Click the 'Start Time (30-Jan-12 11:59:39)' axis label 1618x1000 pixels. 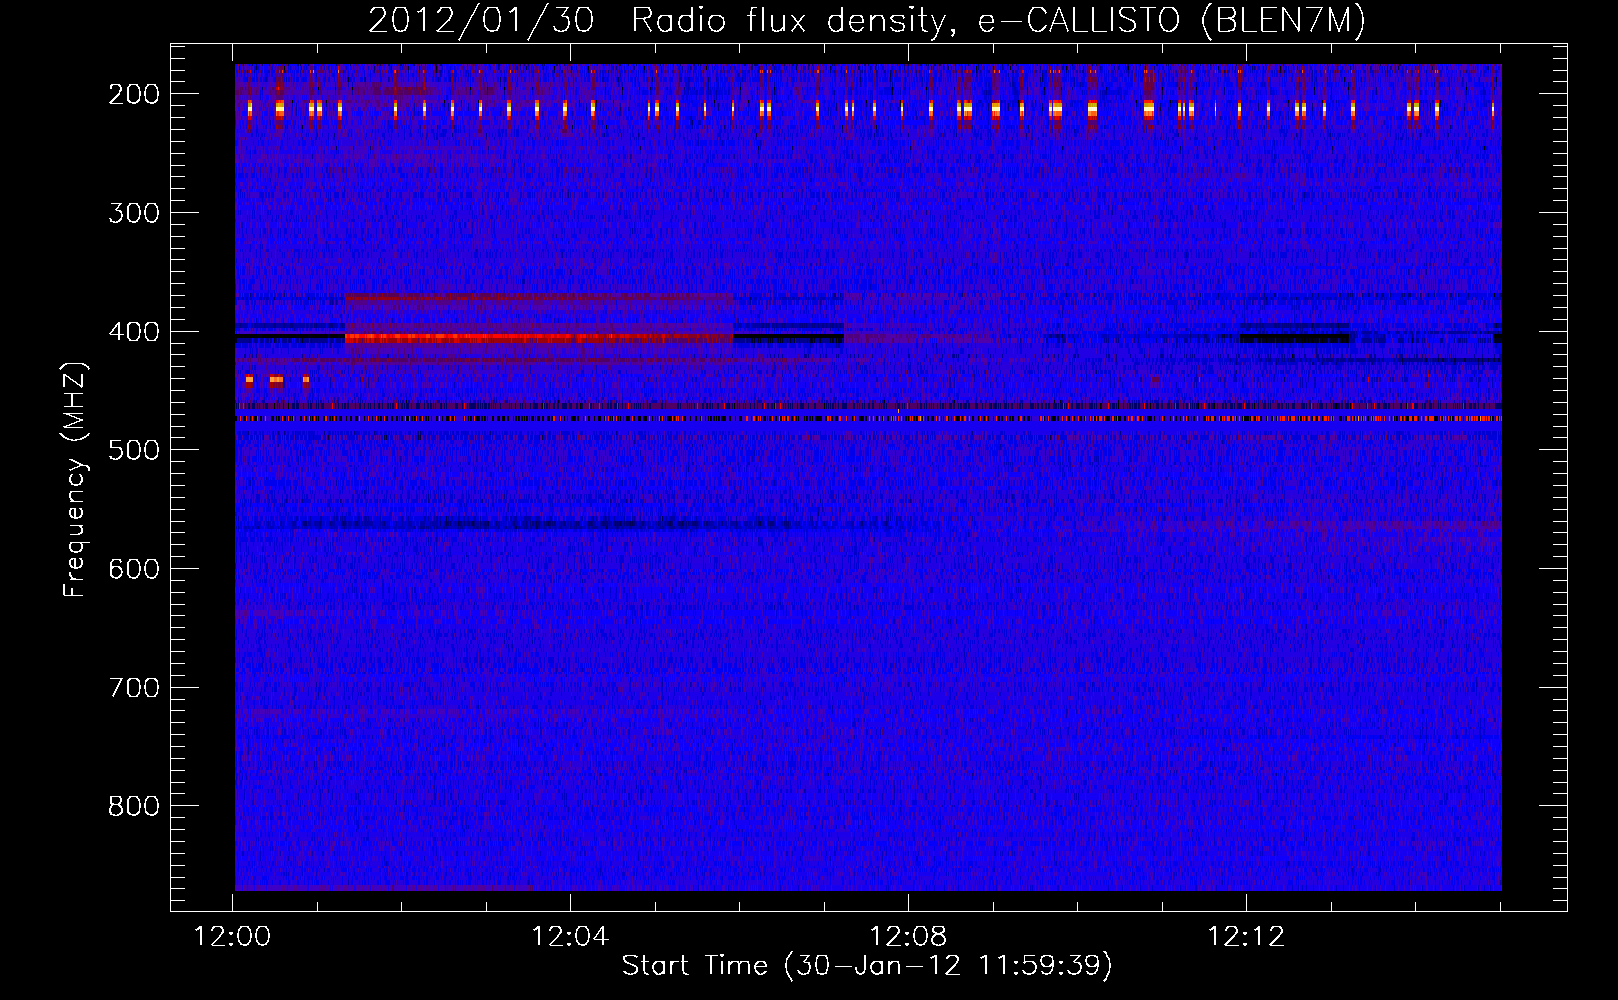[867, 966]
